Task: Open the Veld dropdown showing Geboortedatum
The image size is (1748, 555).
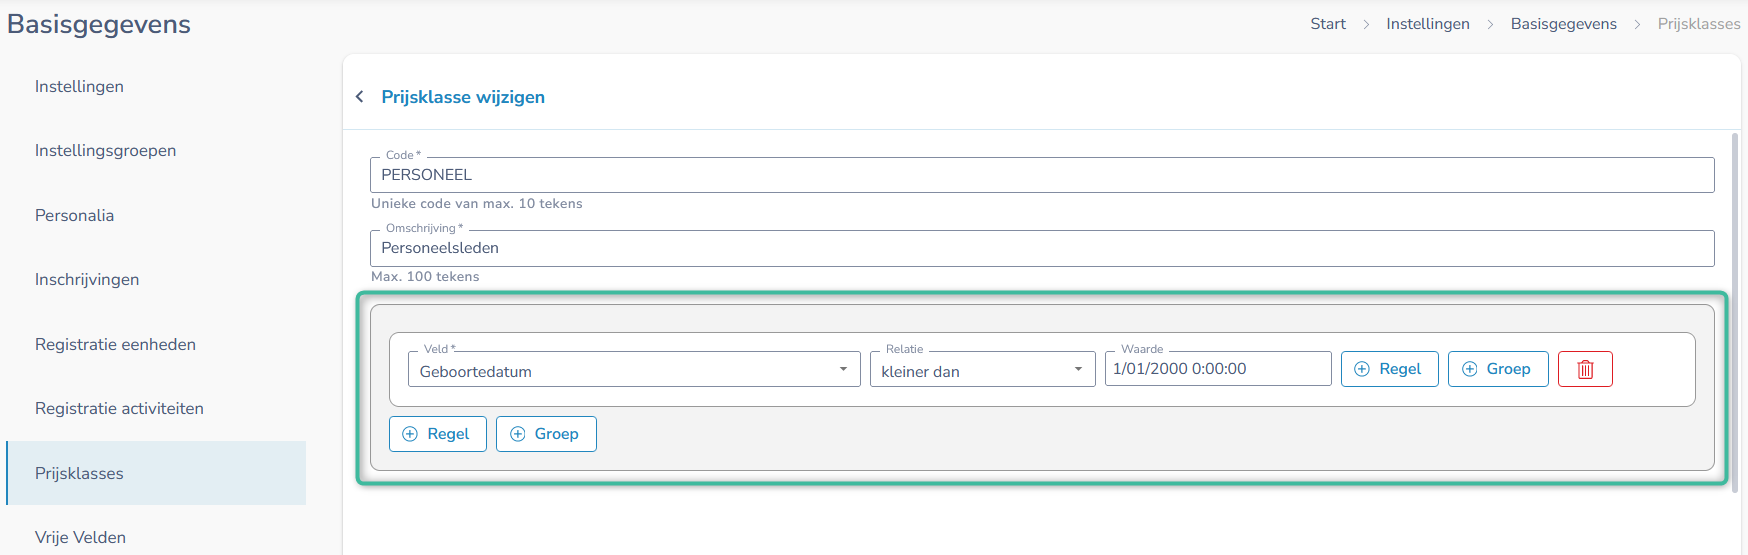Action: click(634, 369)
